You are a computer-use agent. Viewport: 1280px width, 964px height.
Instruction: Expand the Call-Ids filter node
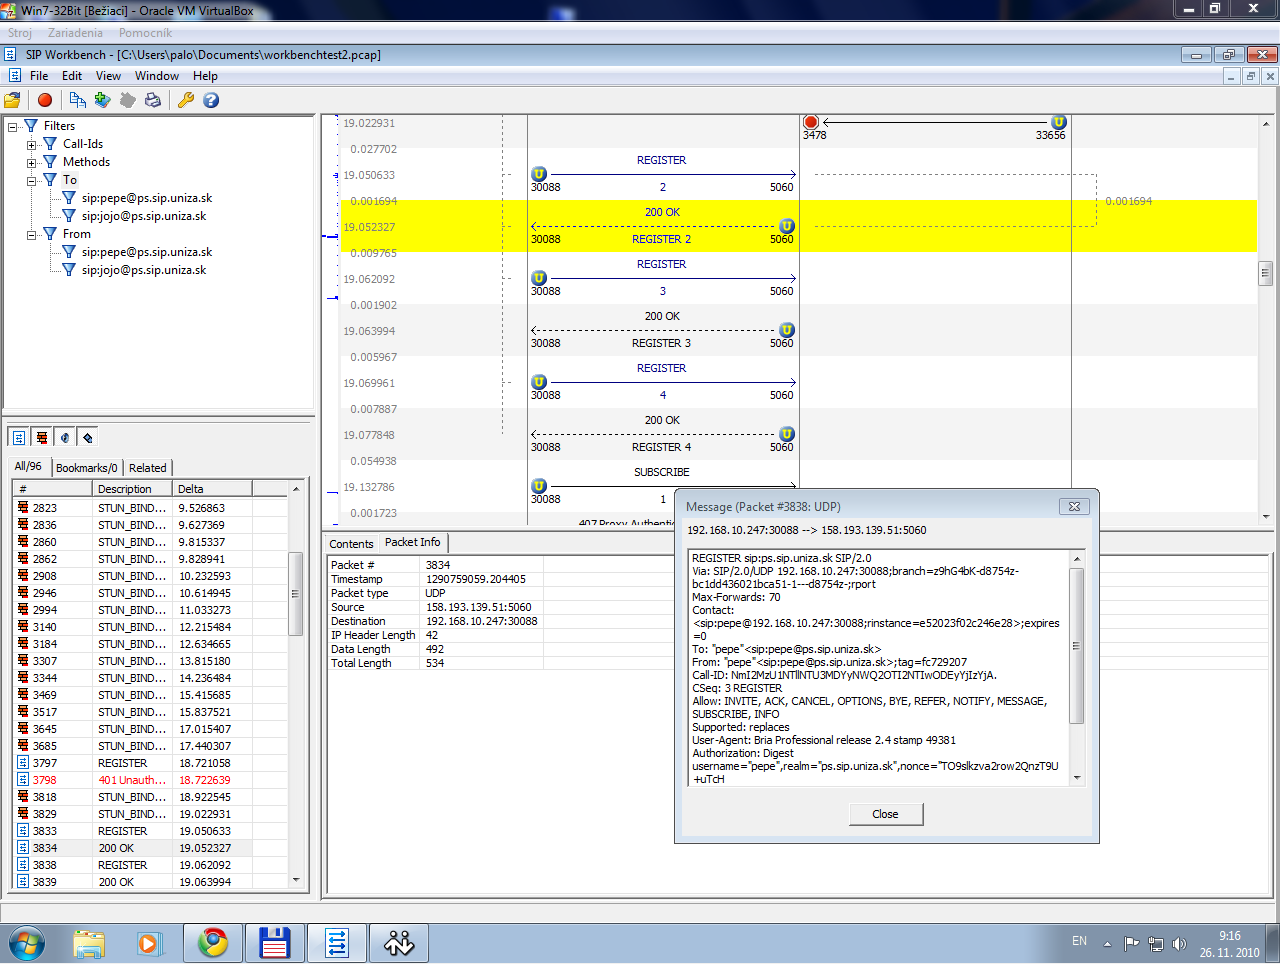(x=31, y=145)
